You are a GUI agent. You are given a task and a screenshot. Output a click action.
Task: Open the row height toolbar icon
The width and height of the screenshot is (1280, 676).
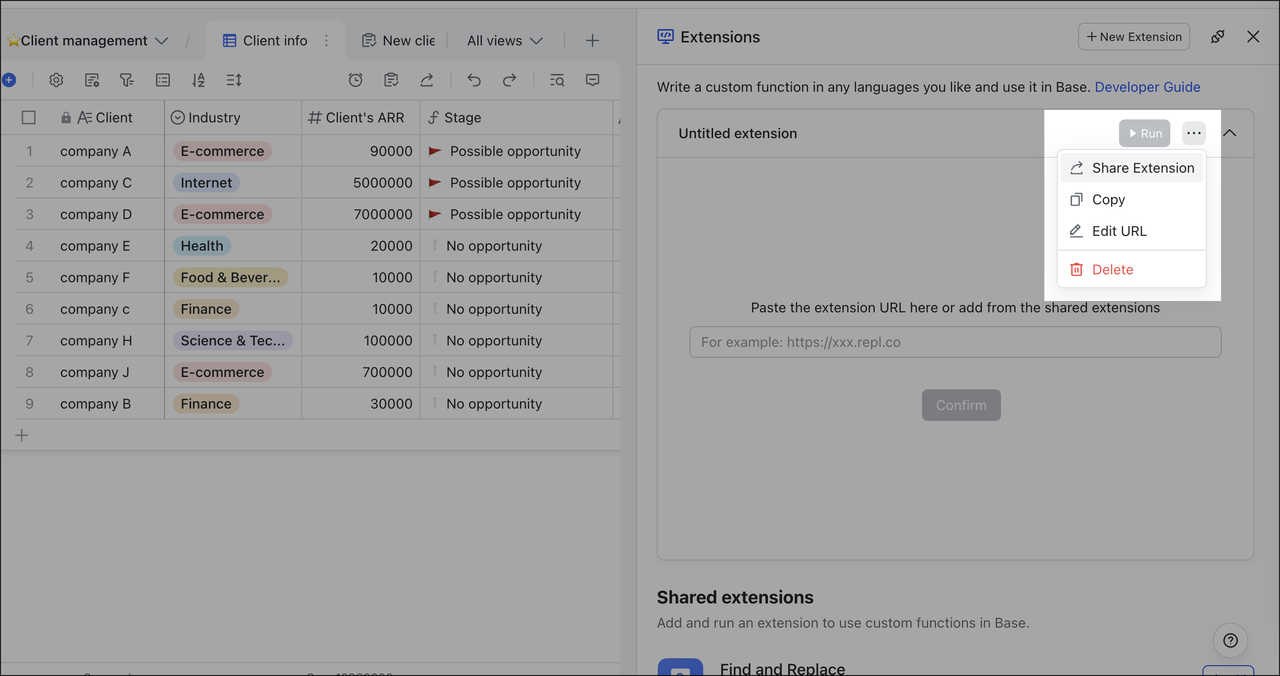pos(234,80)
